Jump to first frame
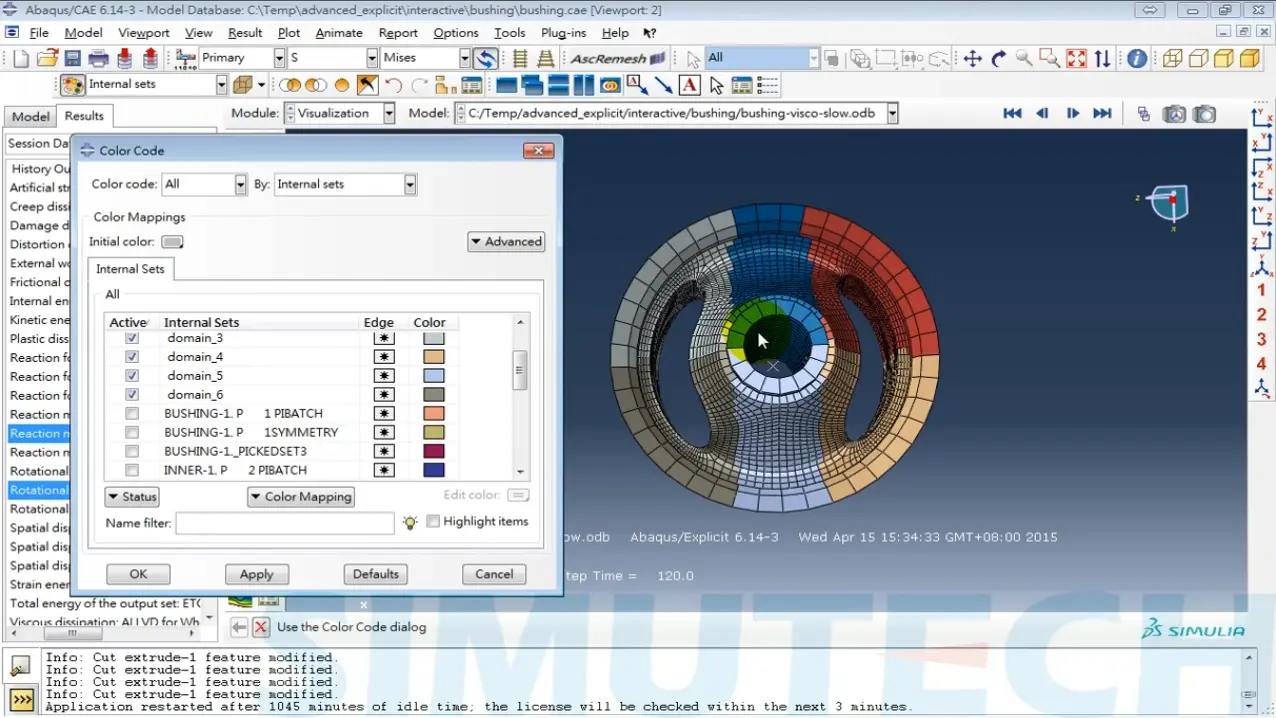 click(1012, 114)
